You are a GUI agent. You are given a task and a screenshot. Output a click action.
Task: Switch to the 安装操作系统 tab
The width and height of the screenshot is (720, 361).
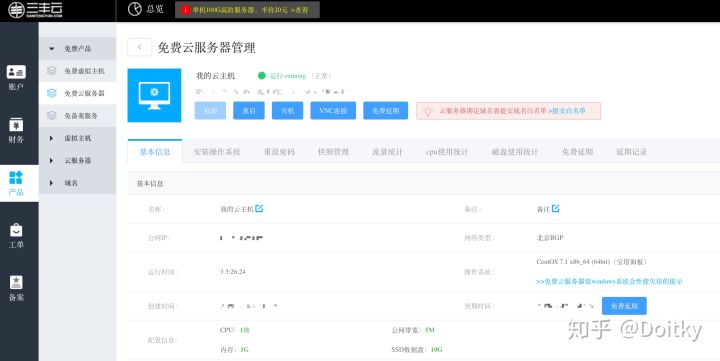coord(217,152)
